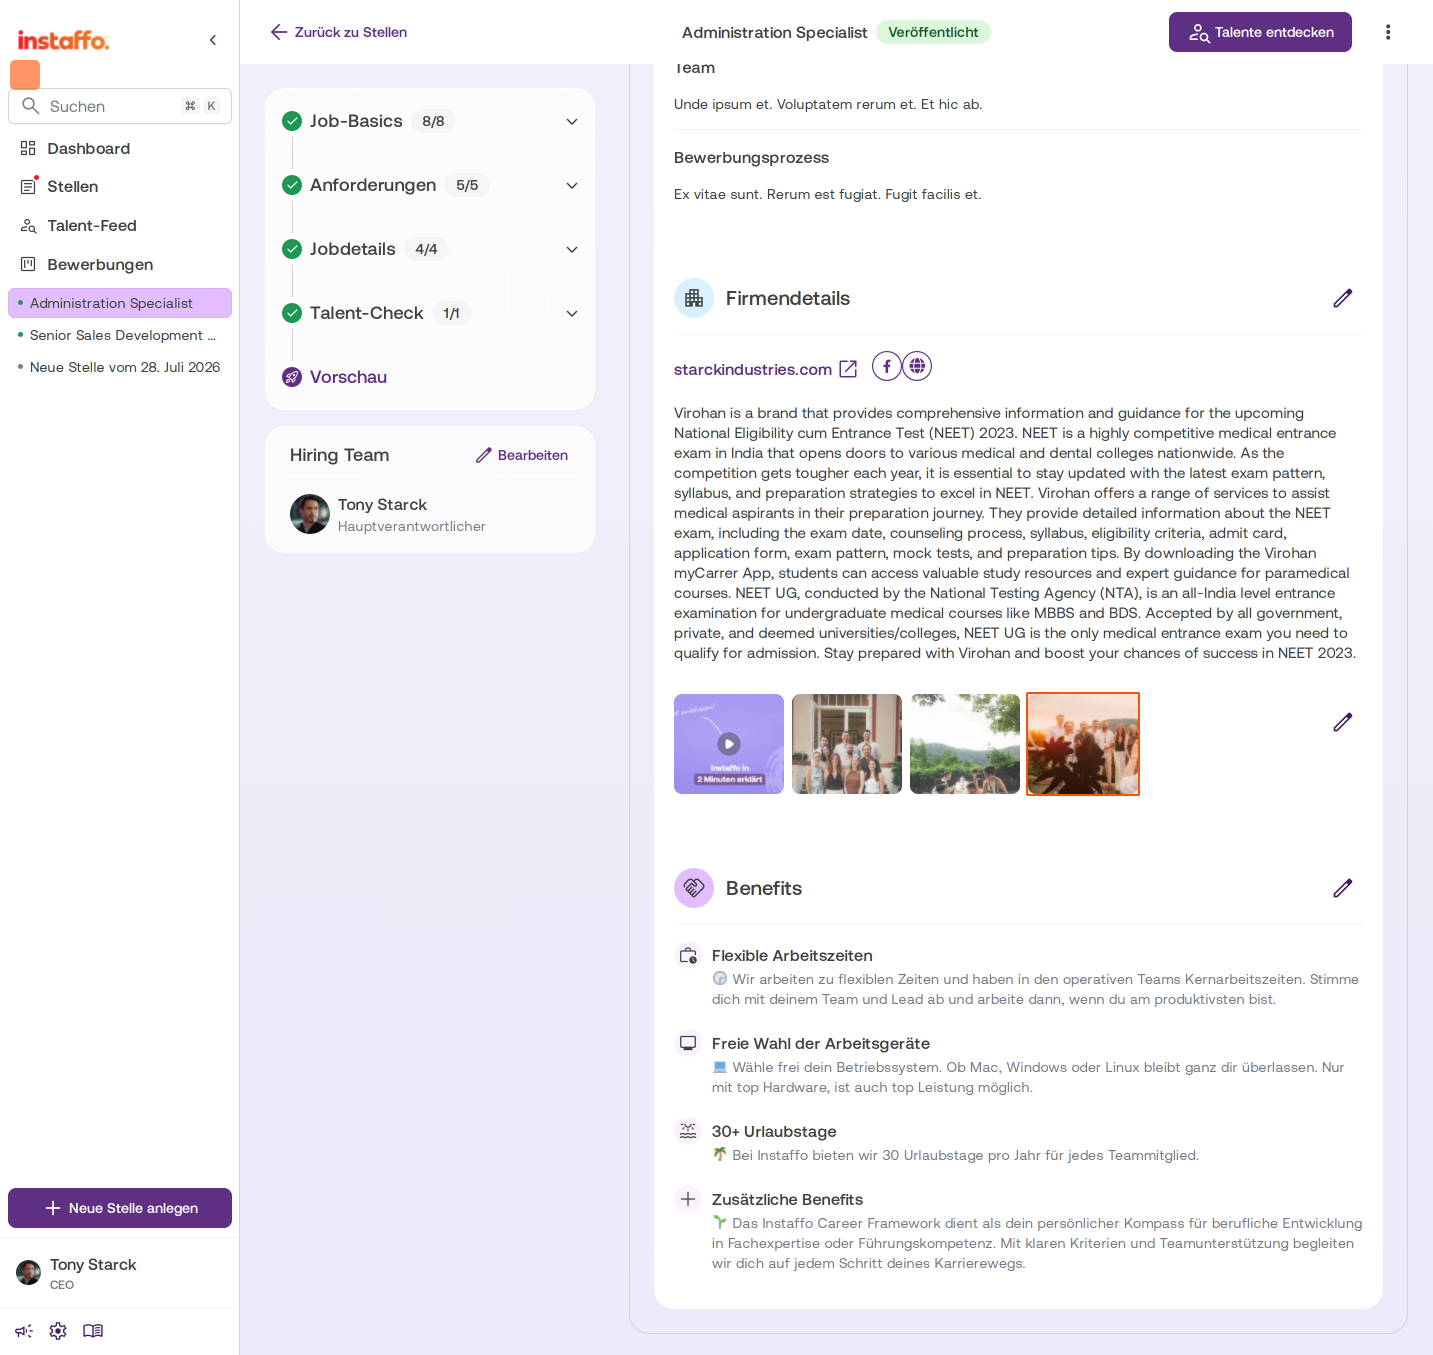
Task: Open the Tony Starck CEO profile
Action: pos(120,1272)
